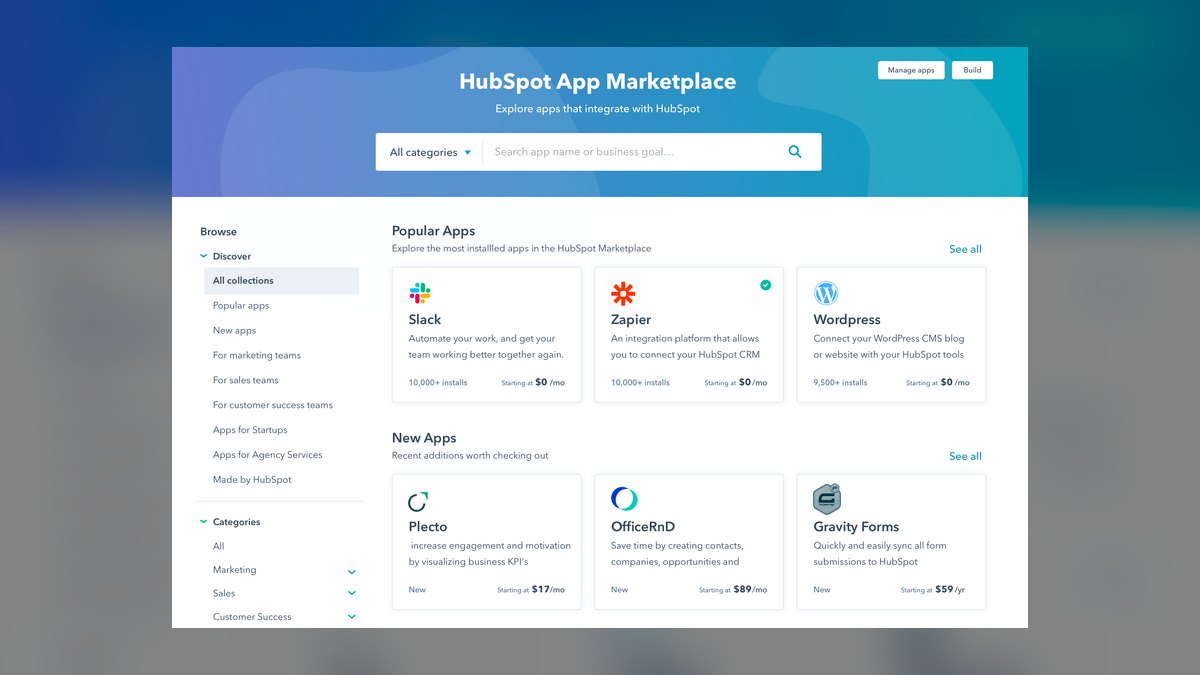Open Made by HubSpot collection

252,480
